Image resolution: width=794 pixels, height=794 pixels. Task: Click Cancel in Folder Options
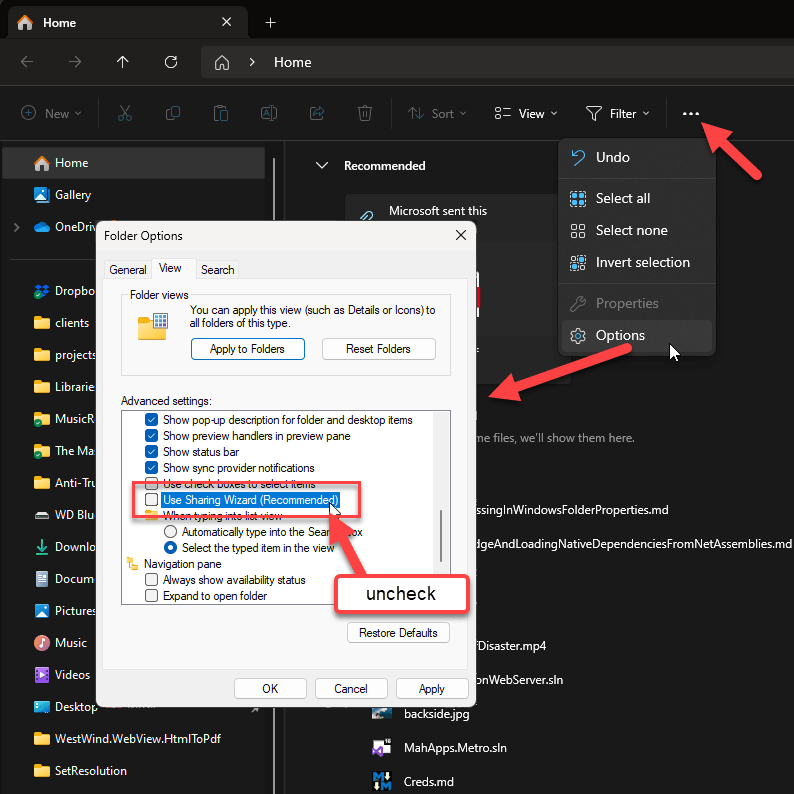coord(351,689)
